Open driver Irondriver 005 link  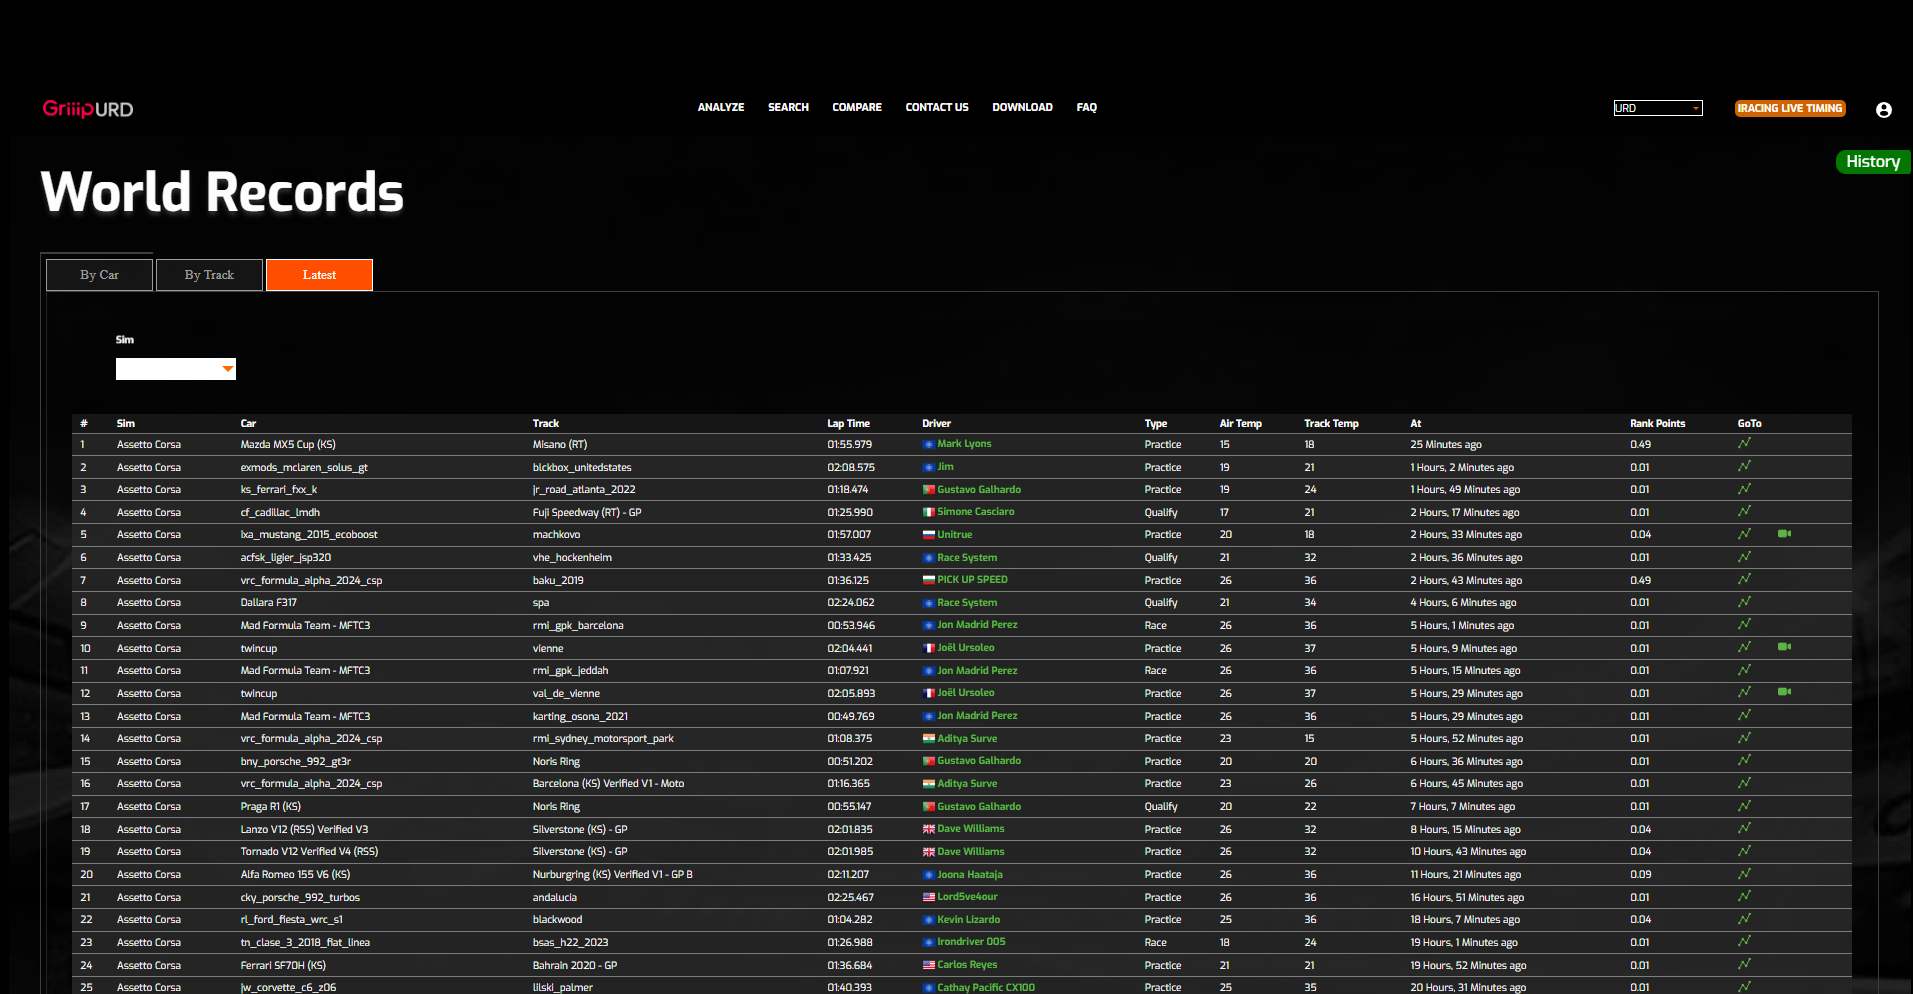coord(971,942)
